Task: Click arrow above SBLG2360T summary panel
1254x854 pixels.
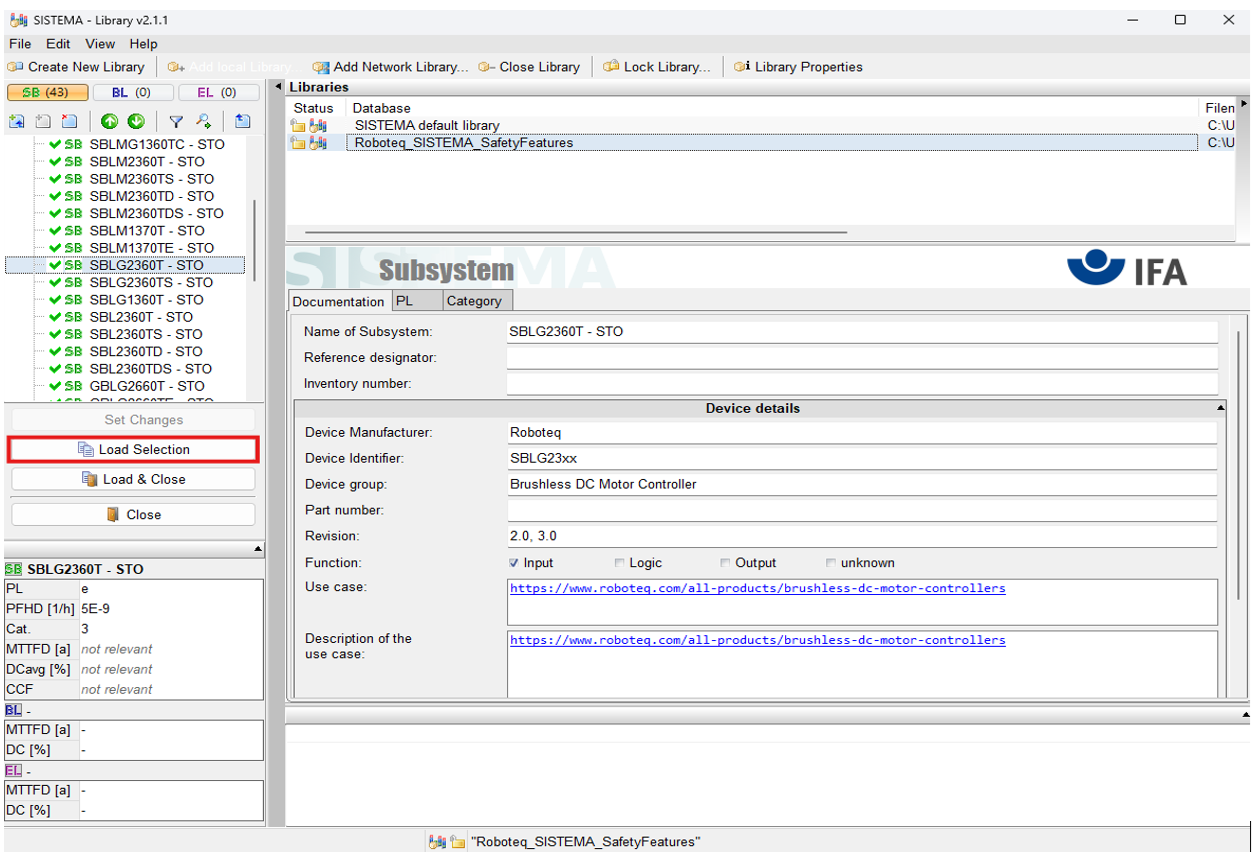Action: coord(258,549)
